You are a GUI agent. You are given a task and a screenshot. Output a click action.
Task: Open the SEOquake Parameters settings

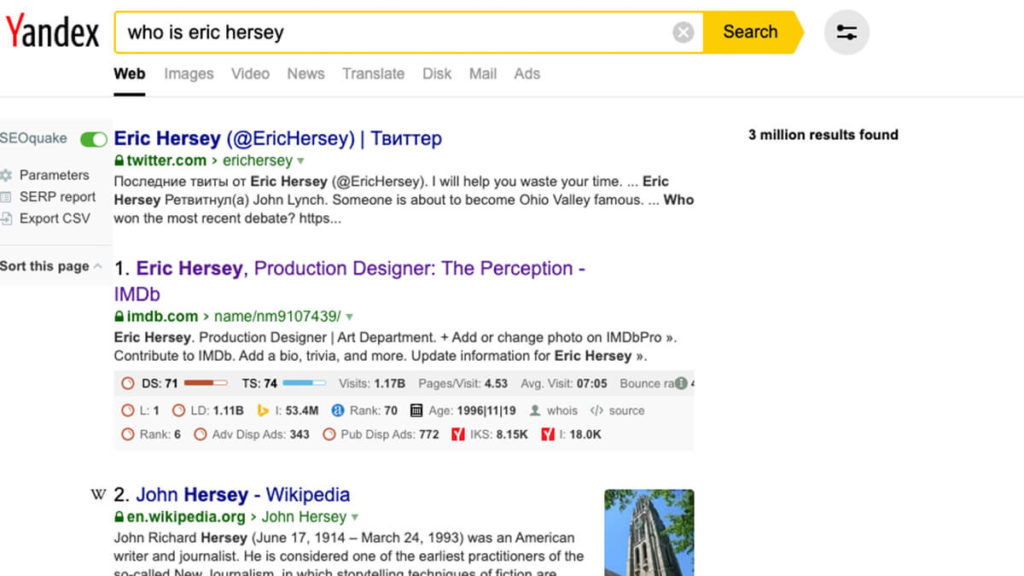click(53, 175)
